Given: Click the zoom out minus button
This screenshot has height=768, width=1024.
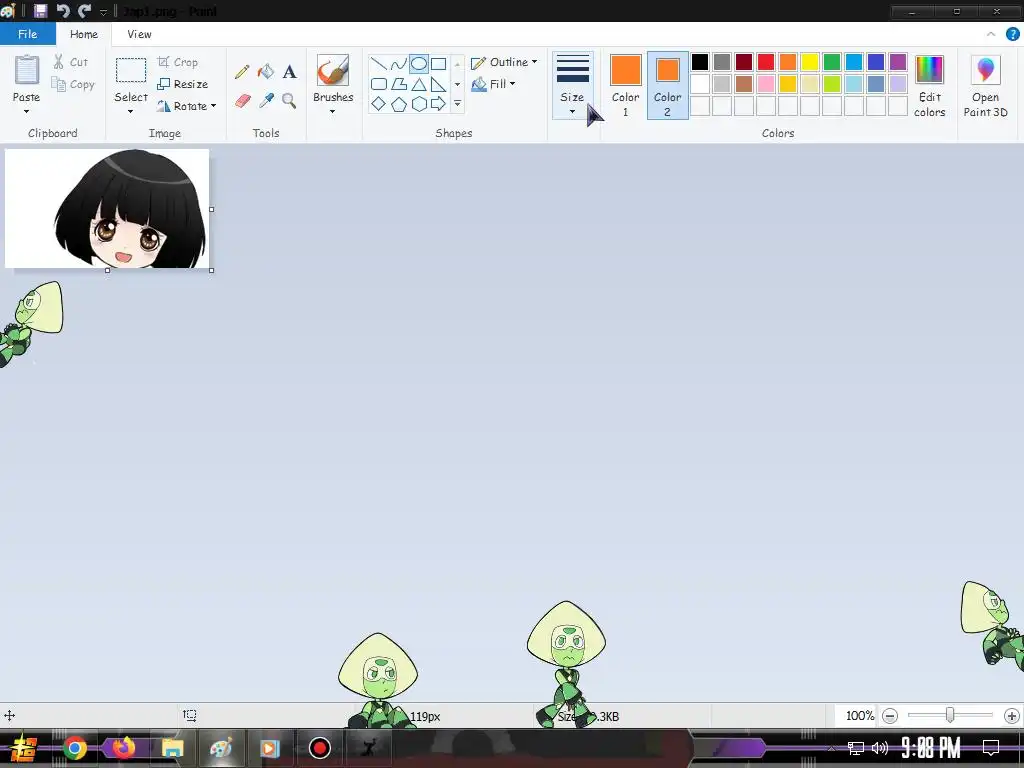Looking at the screenshot, I should (889, 716).
